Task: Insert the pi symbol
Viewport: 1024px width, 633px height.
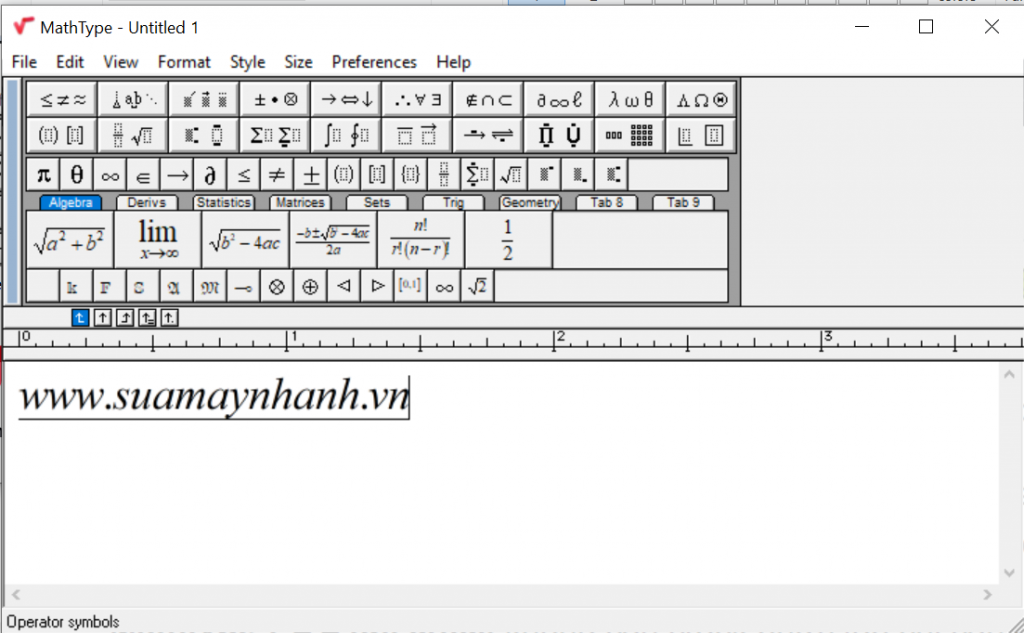Action: tap(44, 174)
